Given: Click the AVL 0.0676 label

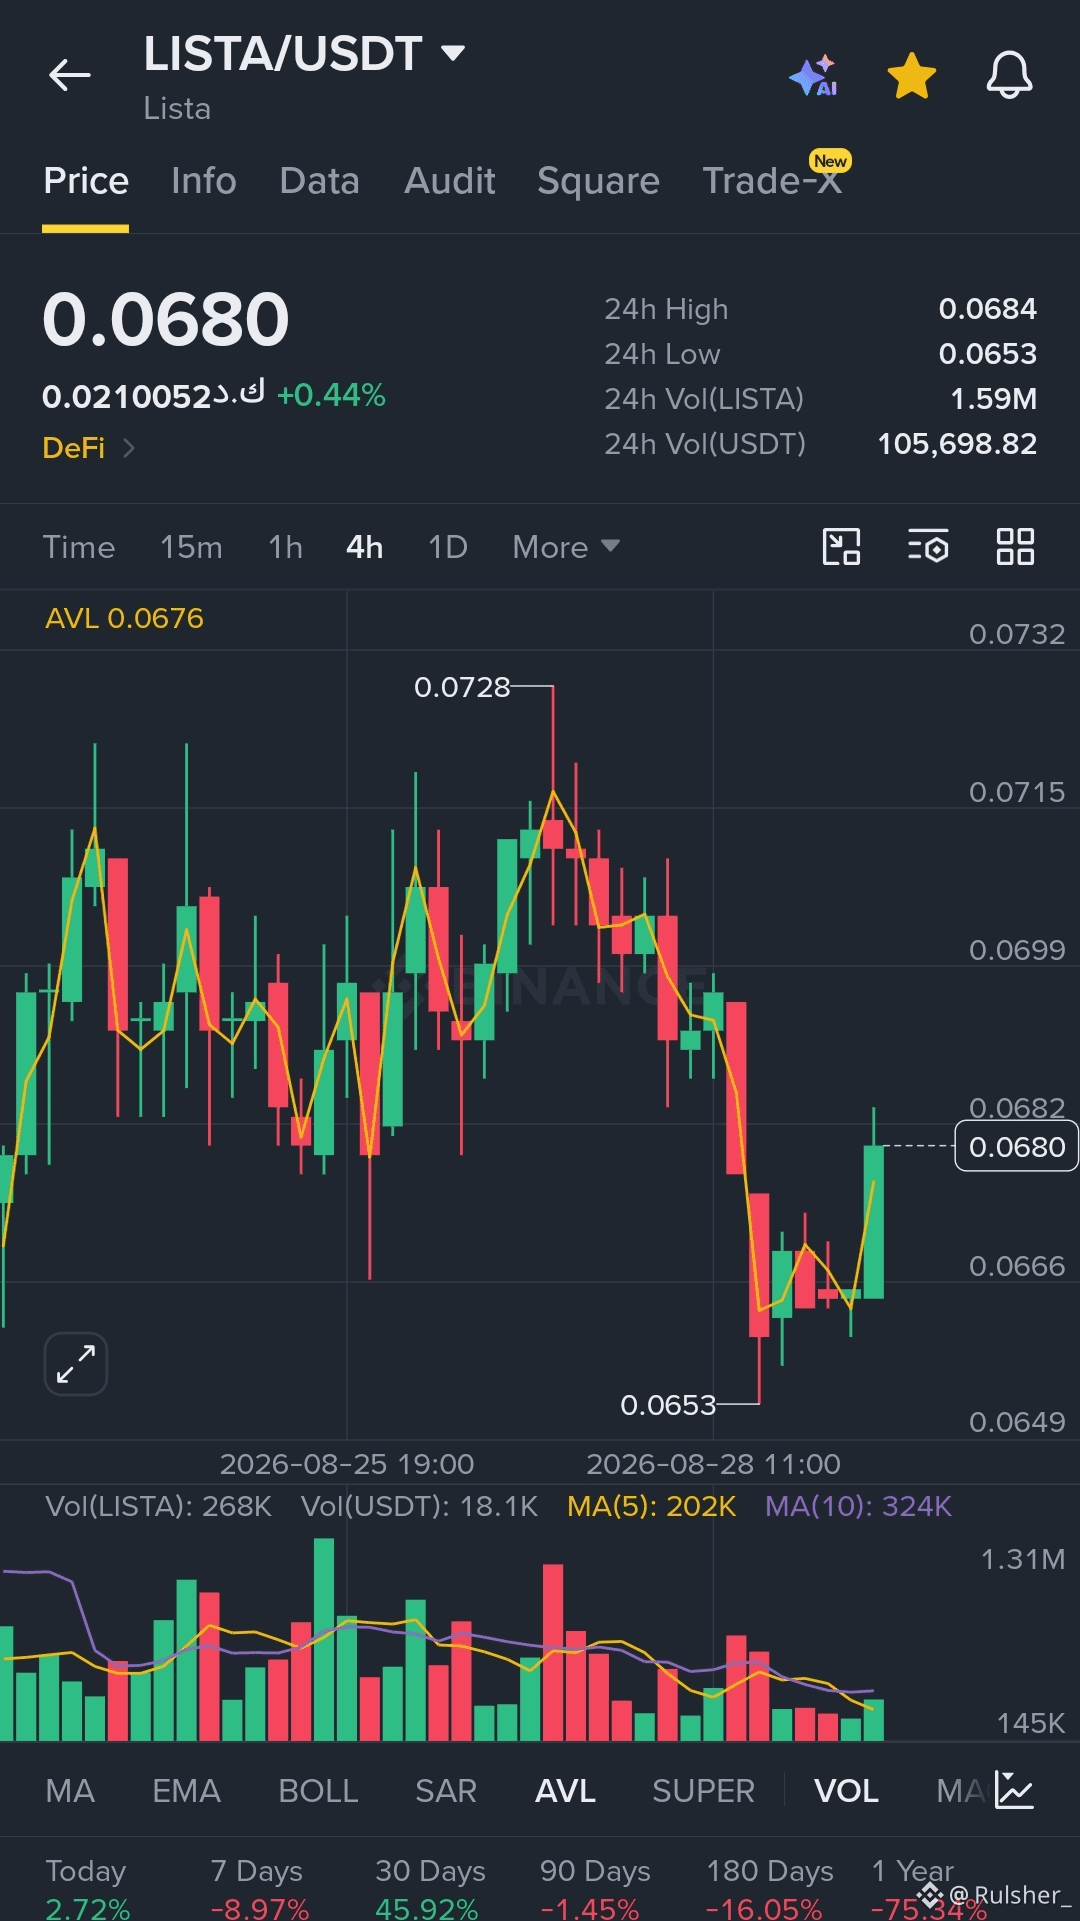Looking at the screenshot, I should (124, 618).
